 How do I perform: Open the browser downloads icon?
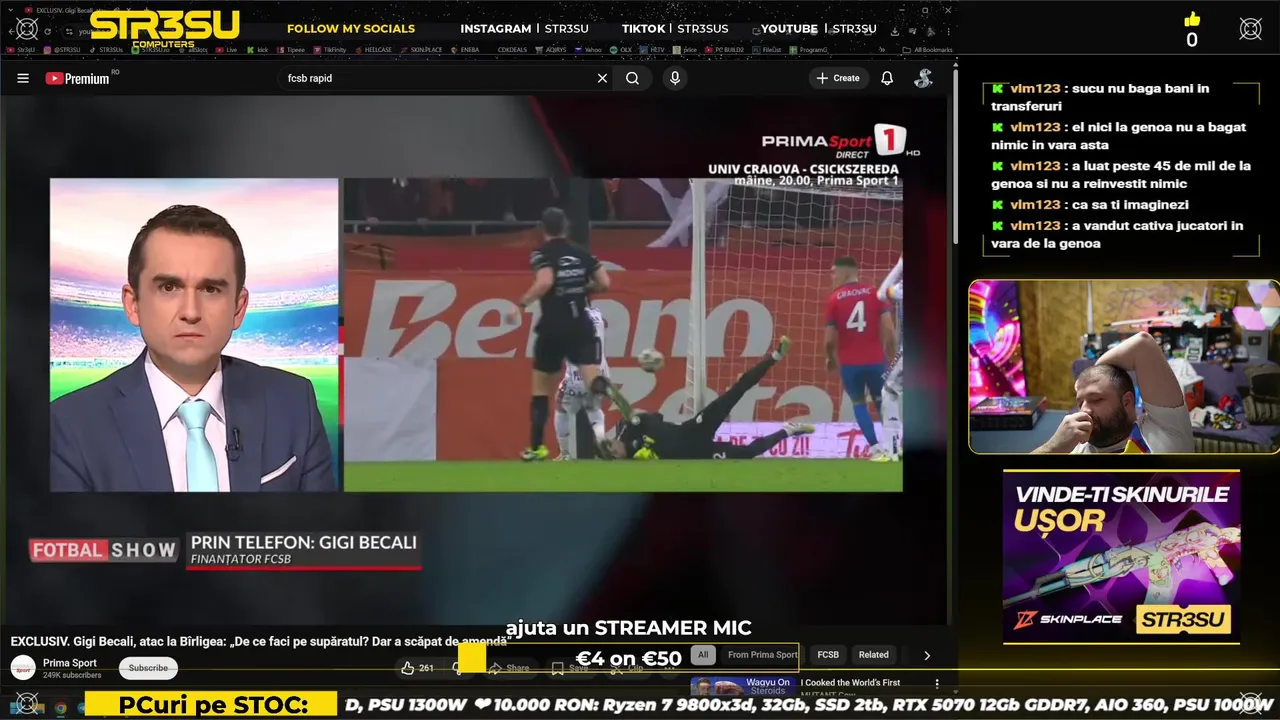[895, 31]
